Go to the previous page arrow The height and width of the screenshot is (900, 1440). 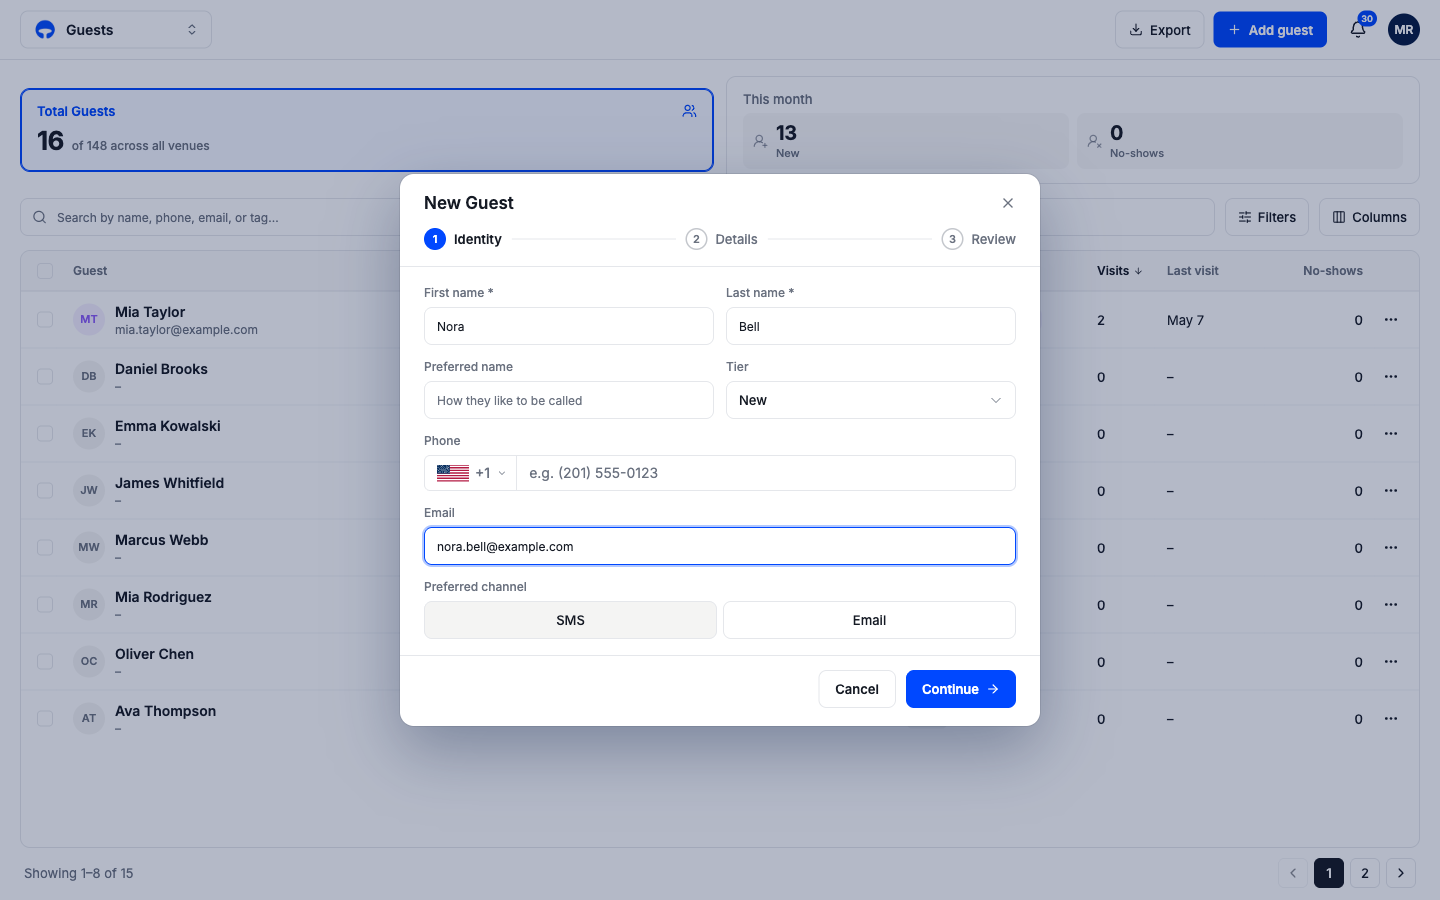point(1293,873)
